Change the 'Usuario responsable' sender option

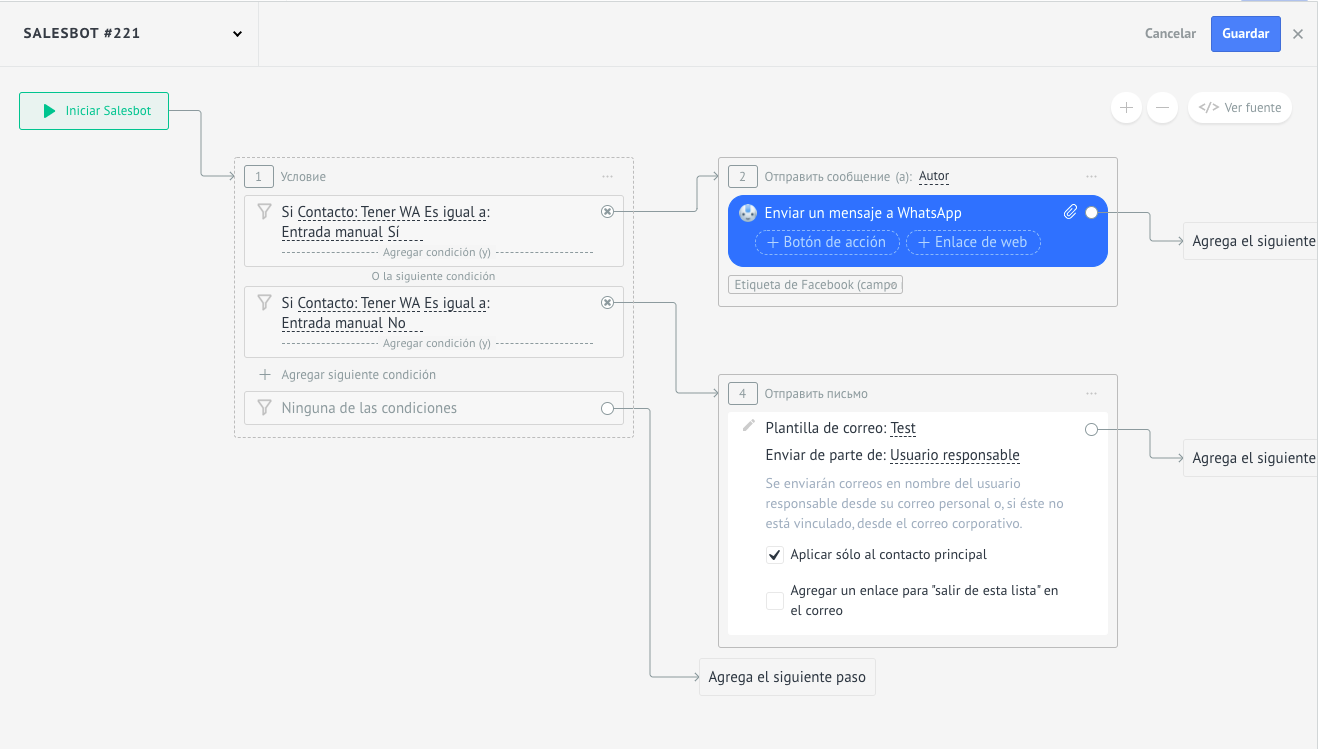click(x=955, y=455)
